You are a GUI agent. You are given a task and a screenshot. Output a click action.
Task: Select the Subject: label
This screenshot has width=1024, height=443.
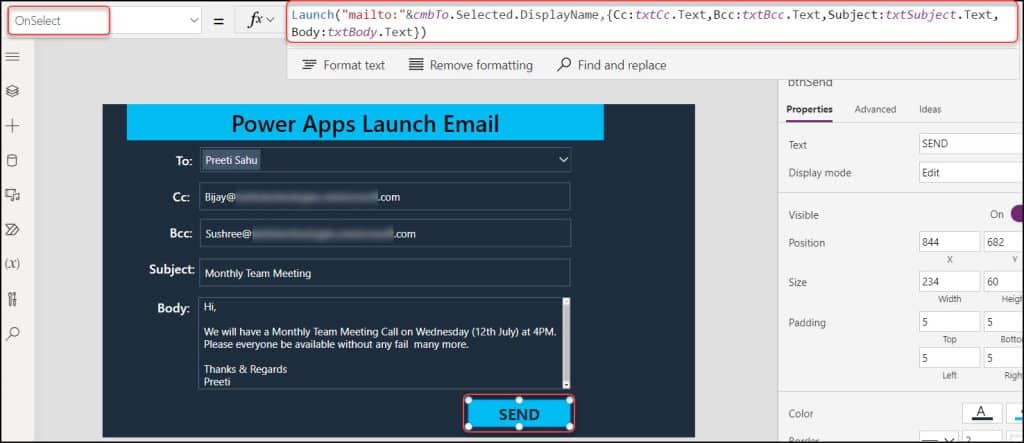pyautogui.click(x=172, y=269)
